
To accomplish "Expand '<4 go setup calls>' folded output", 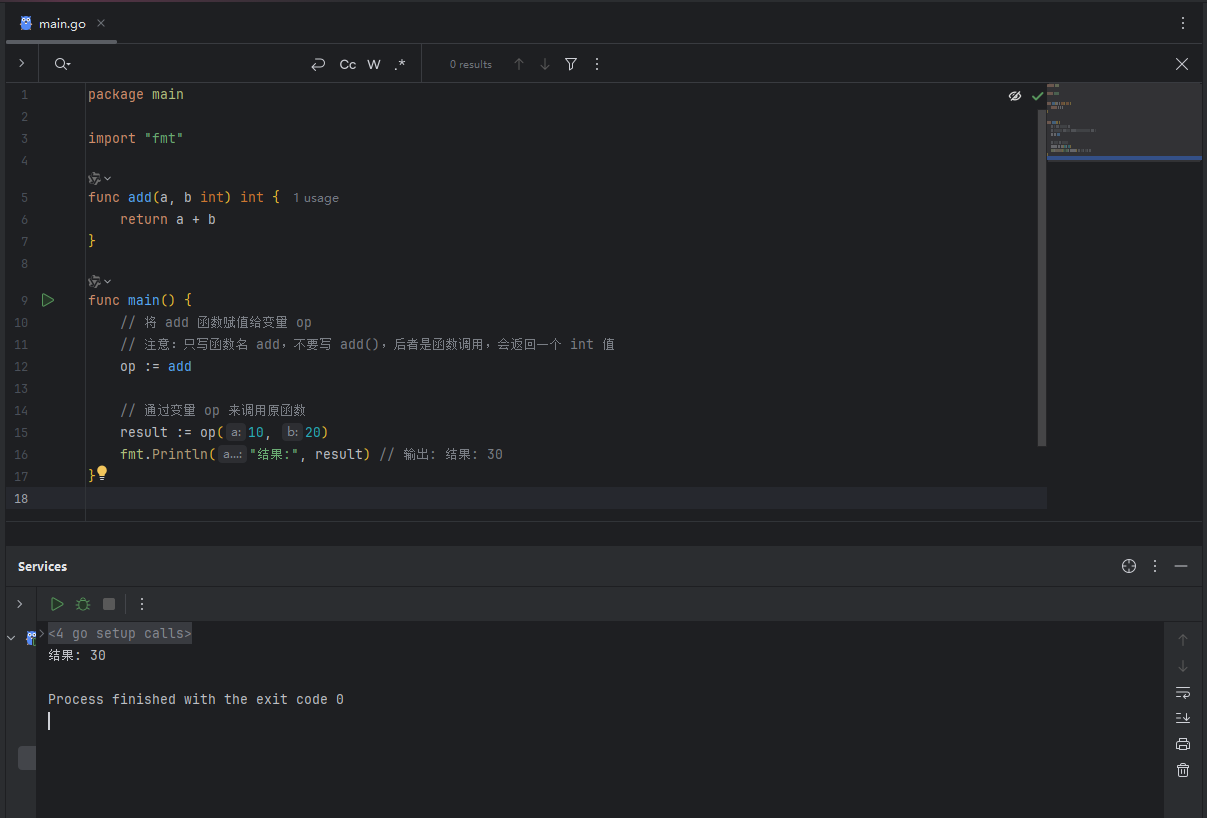I will pyautogui.click(x=120, y=633).
